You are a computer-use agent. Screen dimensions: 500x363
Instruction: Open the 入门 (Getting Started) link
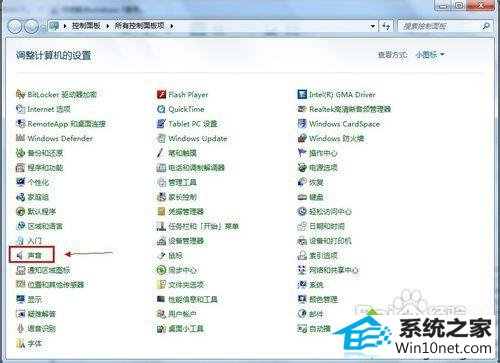click(x=35, y=241)
